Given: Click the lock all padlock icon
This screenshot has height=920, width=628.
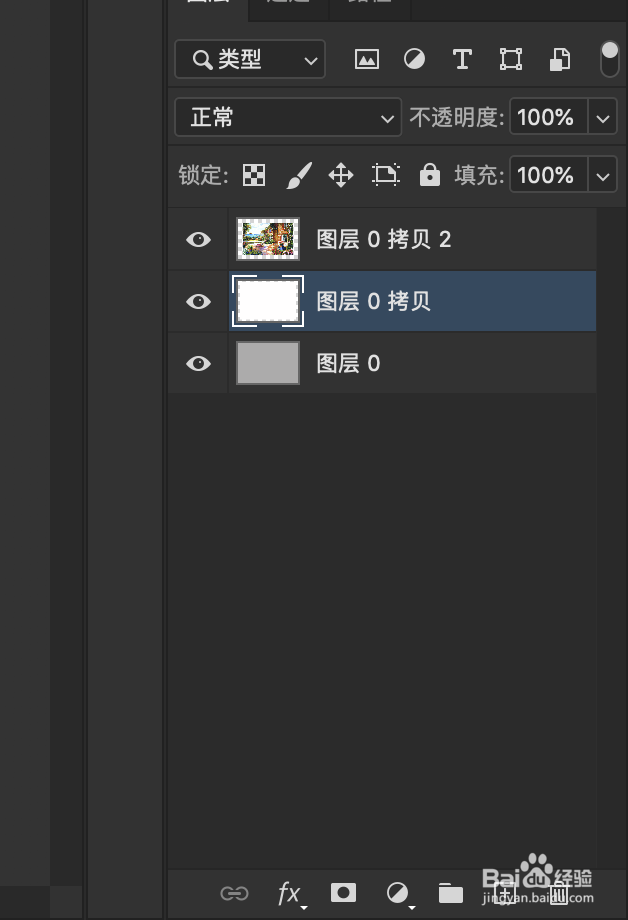Looking at the screenshot, I should coord(430,176).
